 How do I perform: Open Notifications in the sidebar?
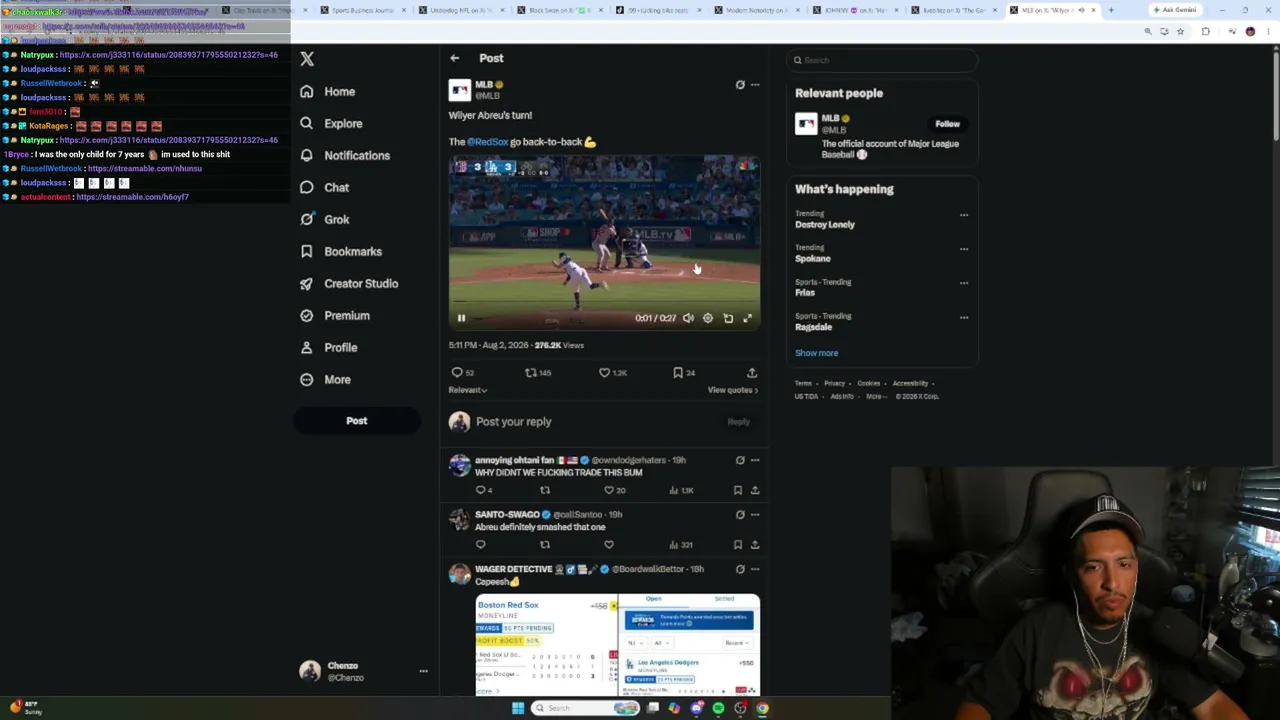pyautogui.click(x=345, y=155)
